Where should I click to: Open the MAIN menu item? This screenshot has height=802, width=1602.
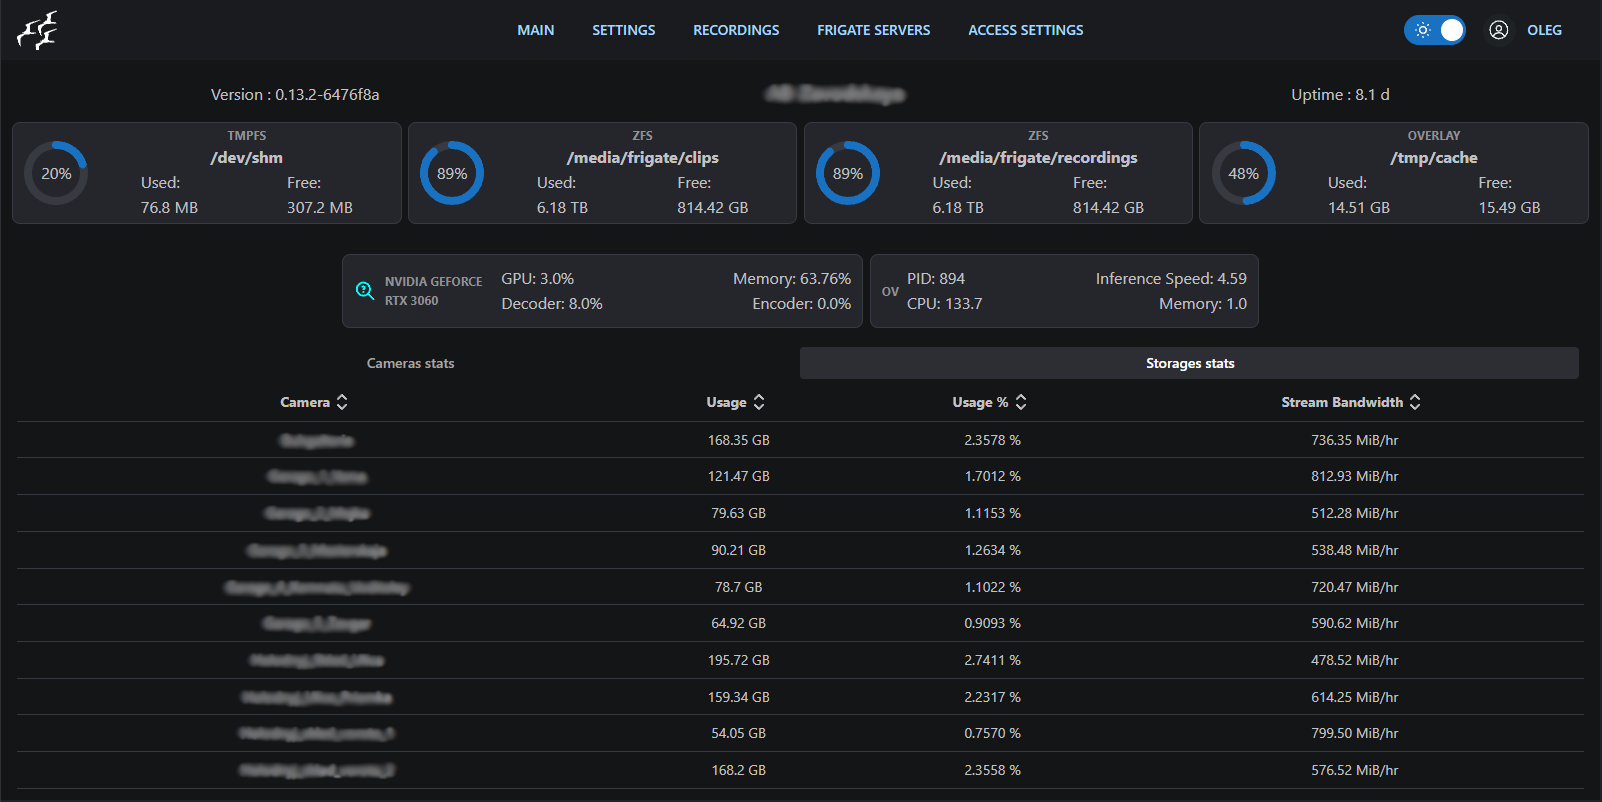[535, 30]
